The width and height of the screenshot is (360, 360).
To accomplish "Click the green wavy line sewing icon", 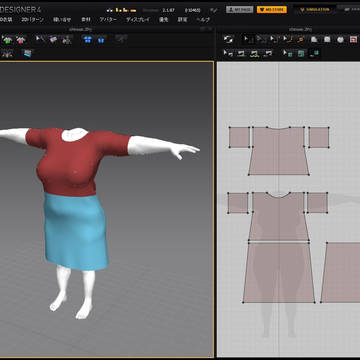I will [254, 53].
